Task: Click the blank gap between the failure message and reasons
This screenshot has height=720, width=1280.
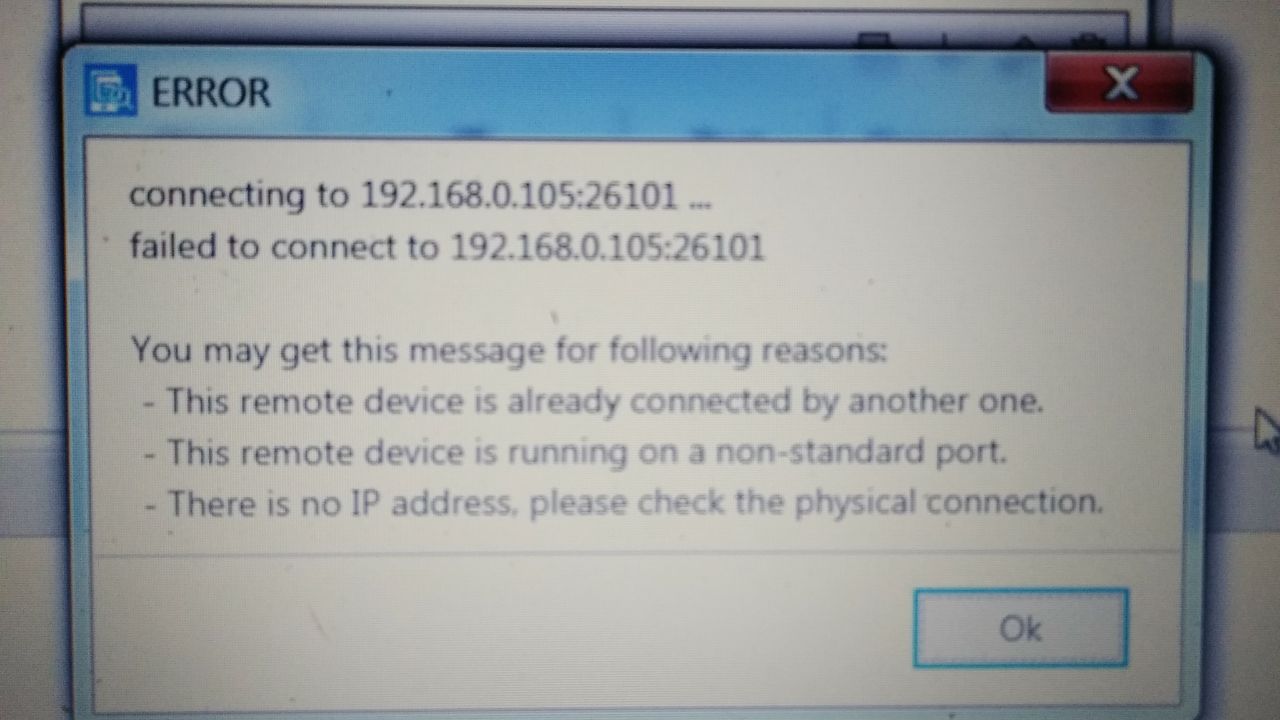Action: [638, 300]
